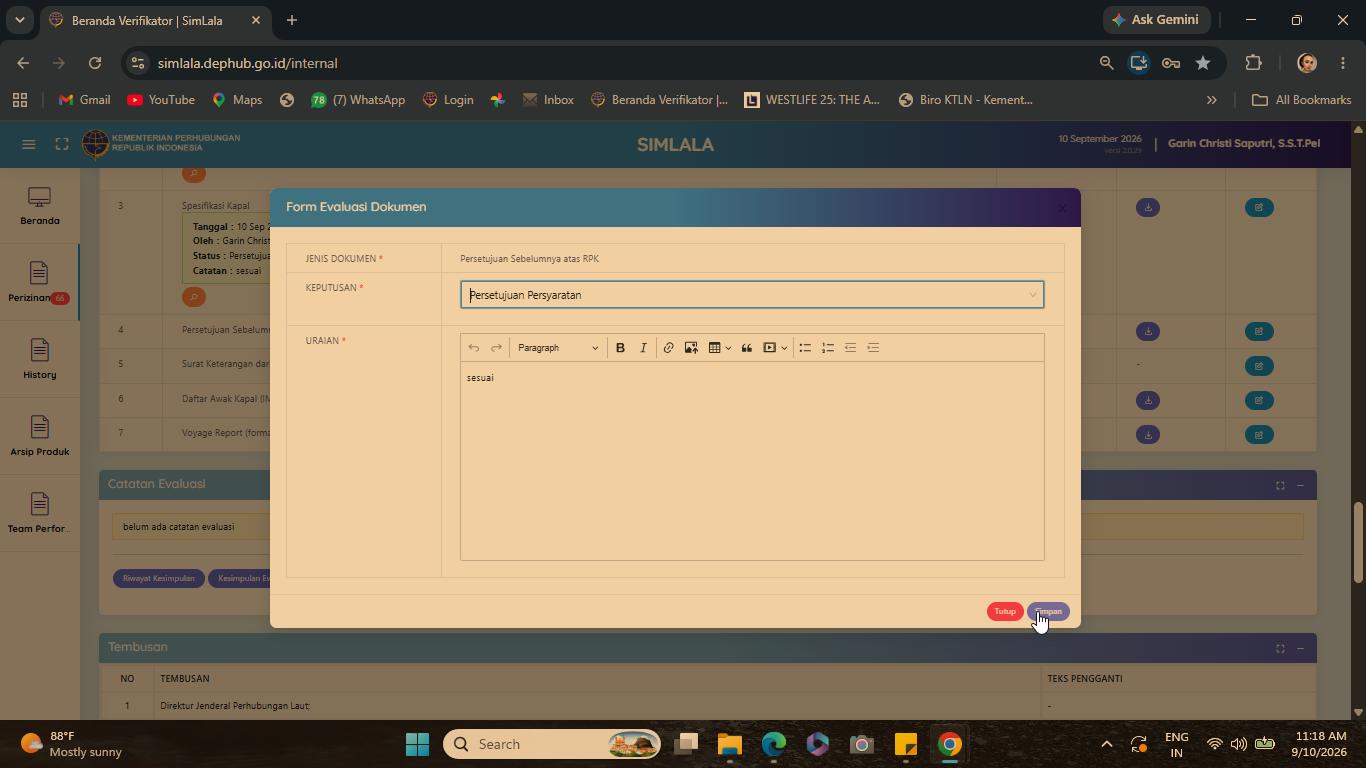This screenshot has height=768, width=1366.
Task: Close the Form Evaluasi Dokumen dialog
Action: click(x=1062, y=208)
